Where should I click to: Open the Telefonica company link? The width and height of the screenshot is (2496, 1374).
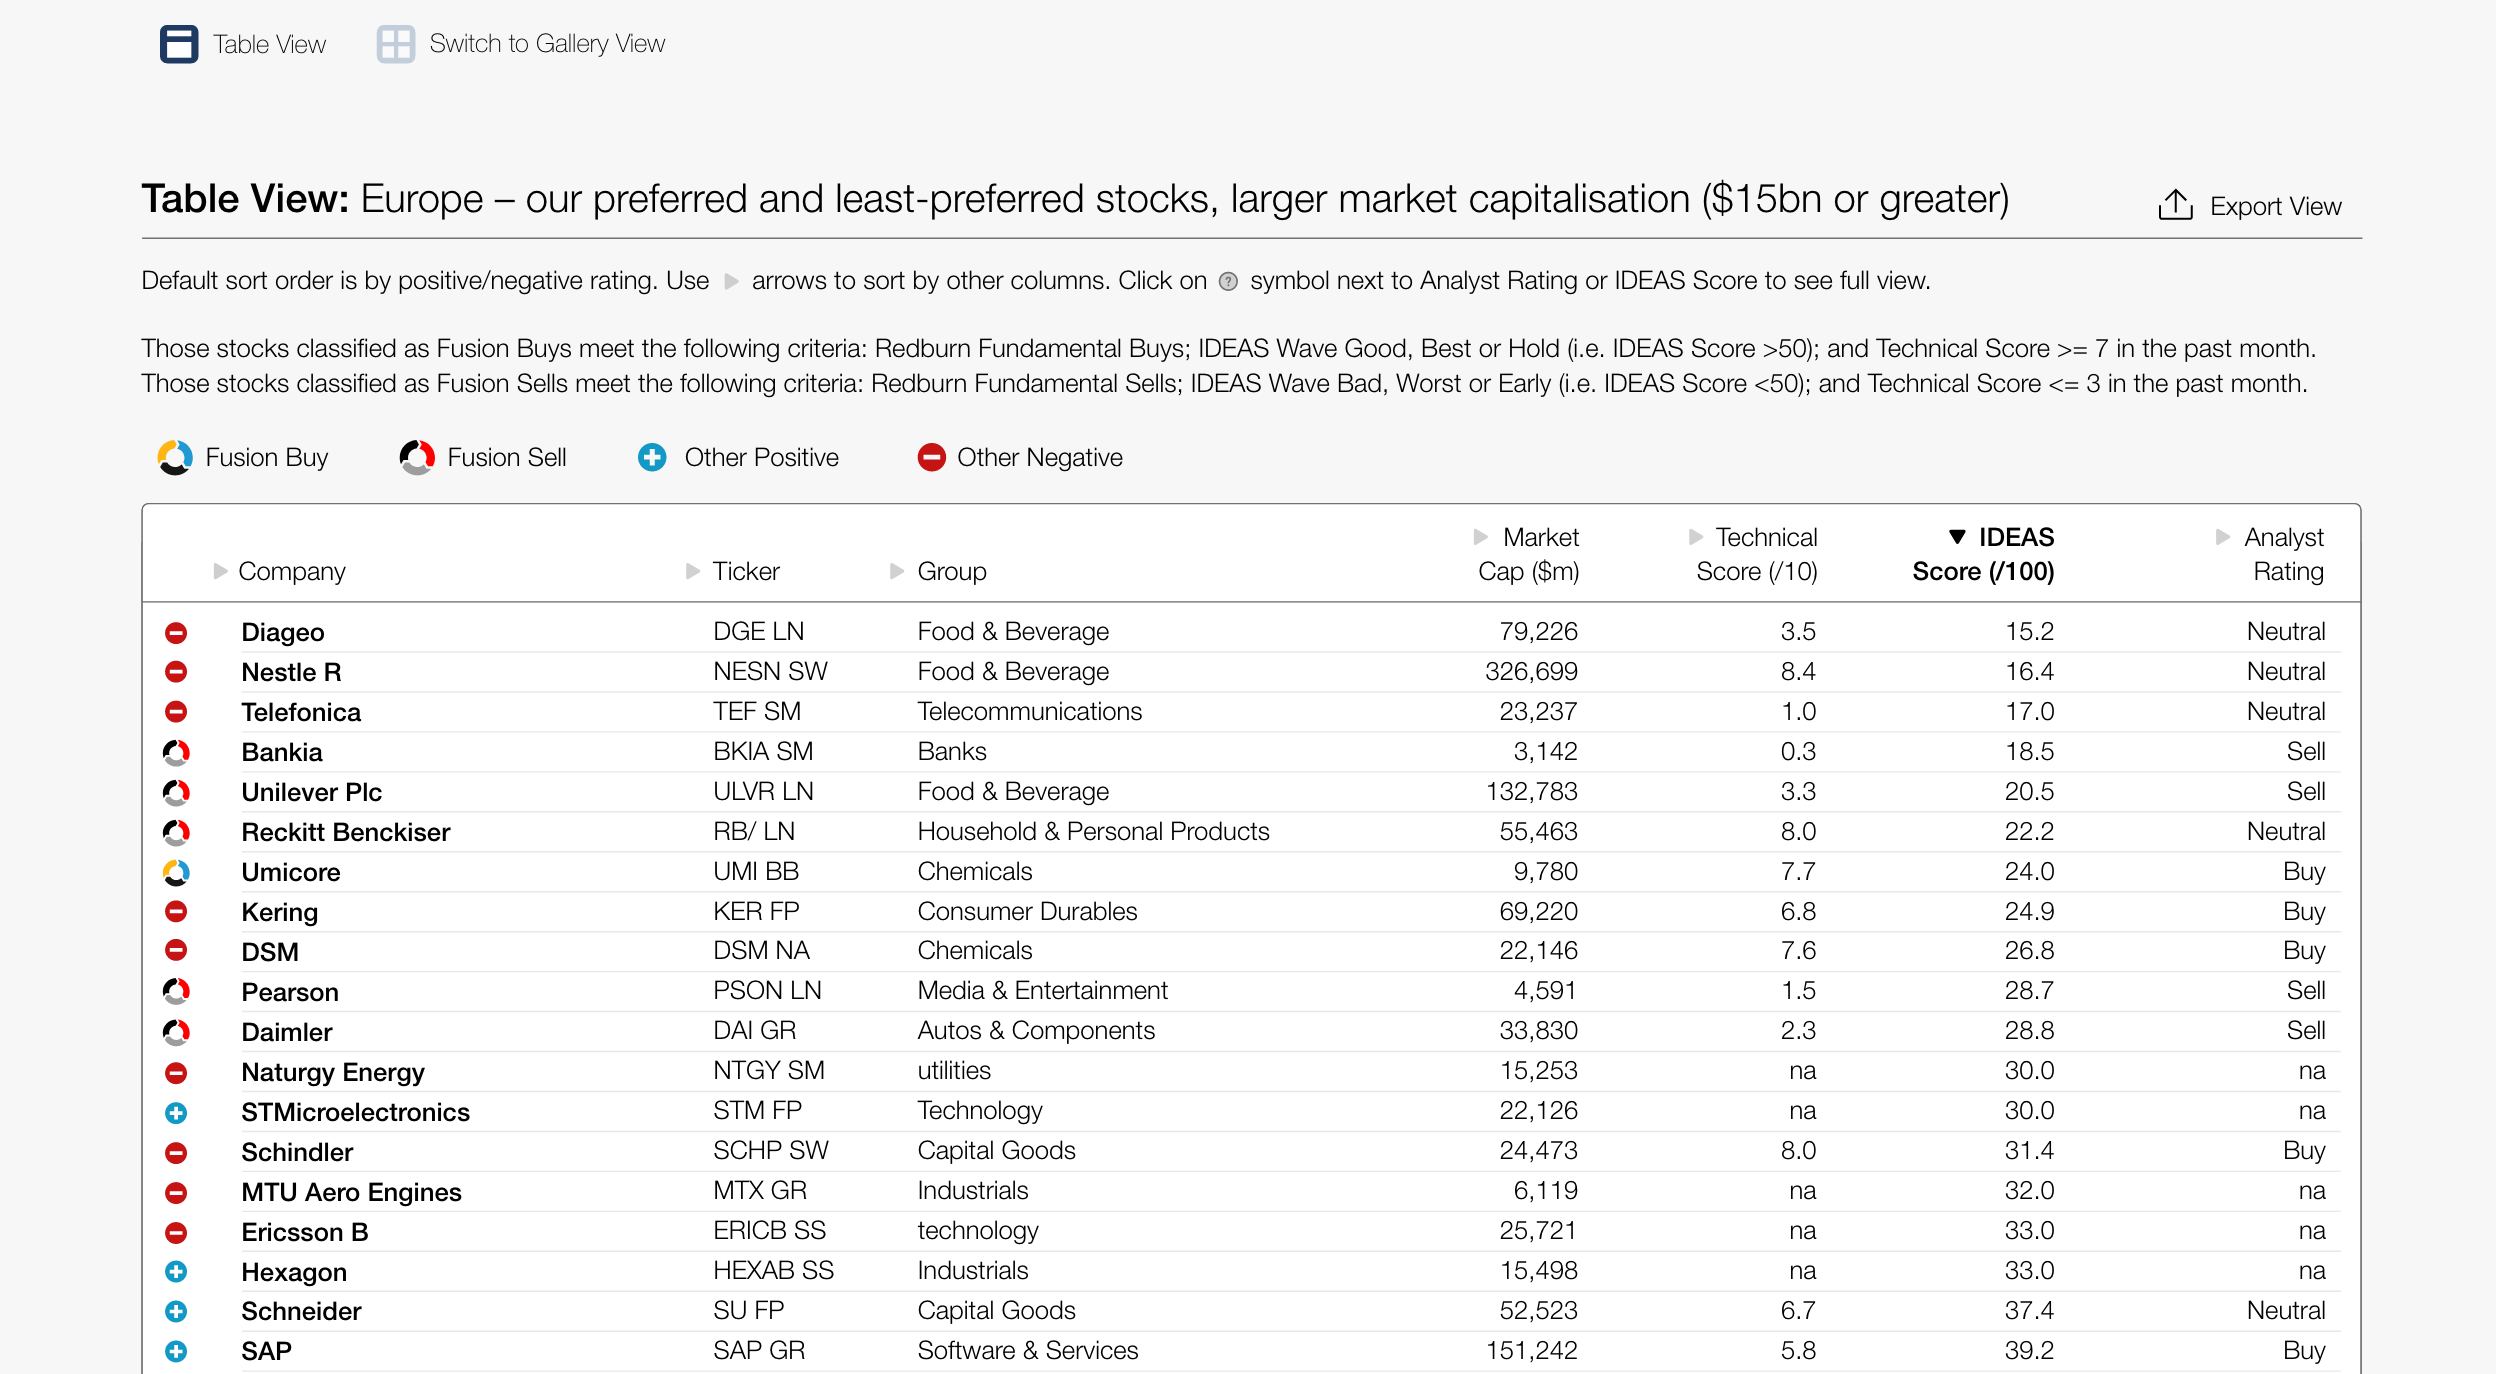(x=301, y=712)
